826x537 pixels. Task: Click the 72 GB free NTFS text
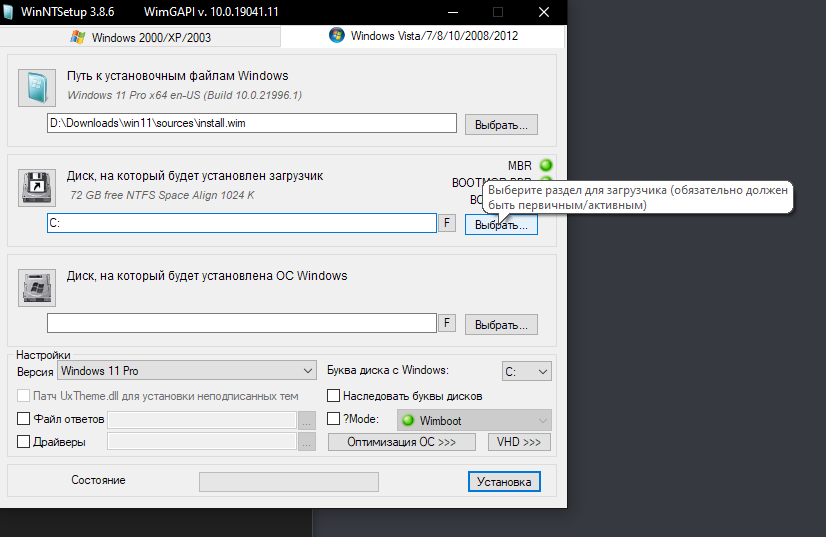pos(162,195)
